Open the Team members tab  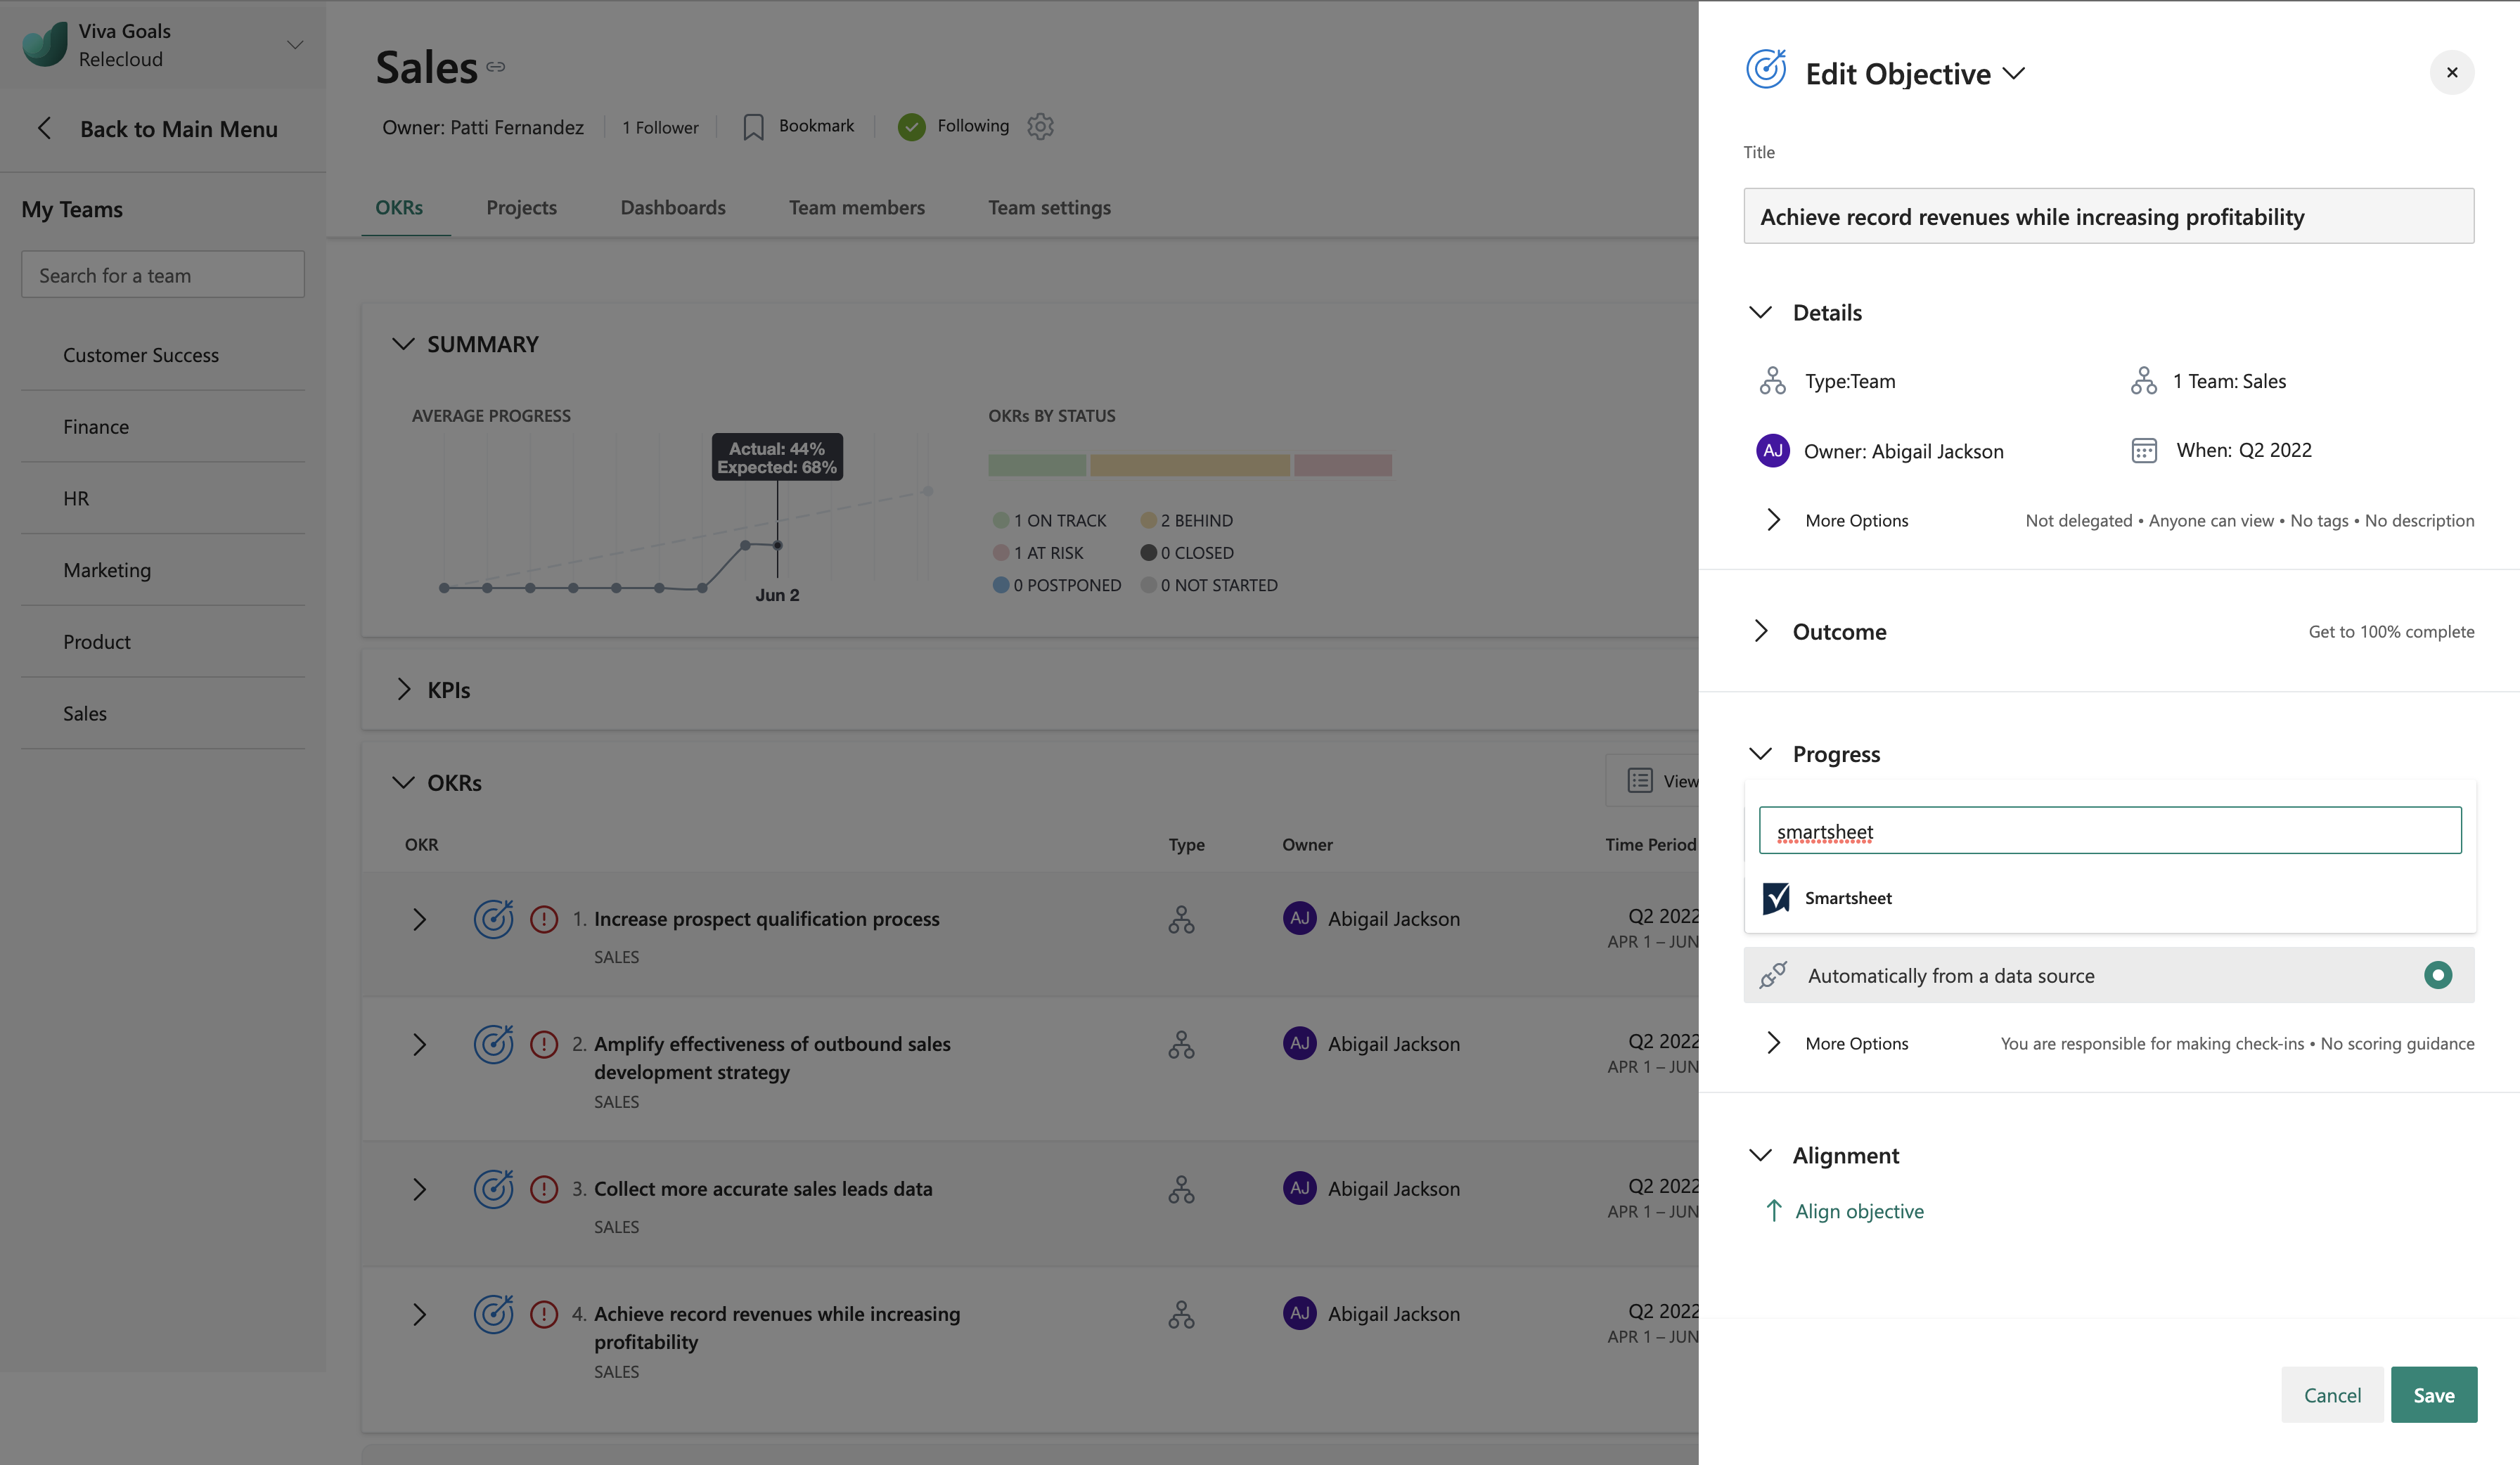coord(856,207)
